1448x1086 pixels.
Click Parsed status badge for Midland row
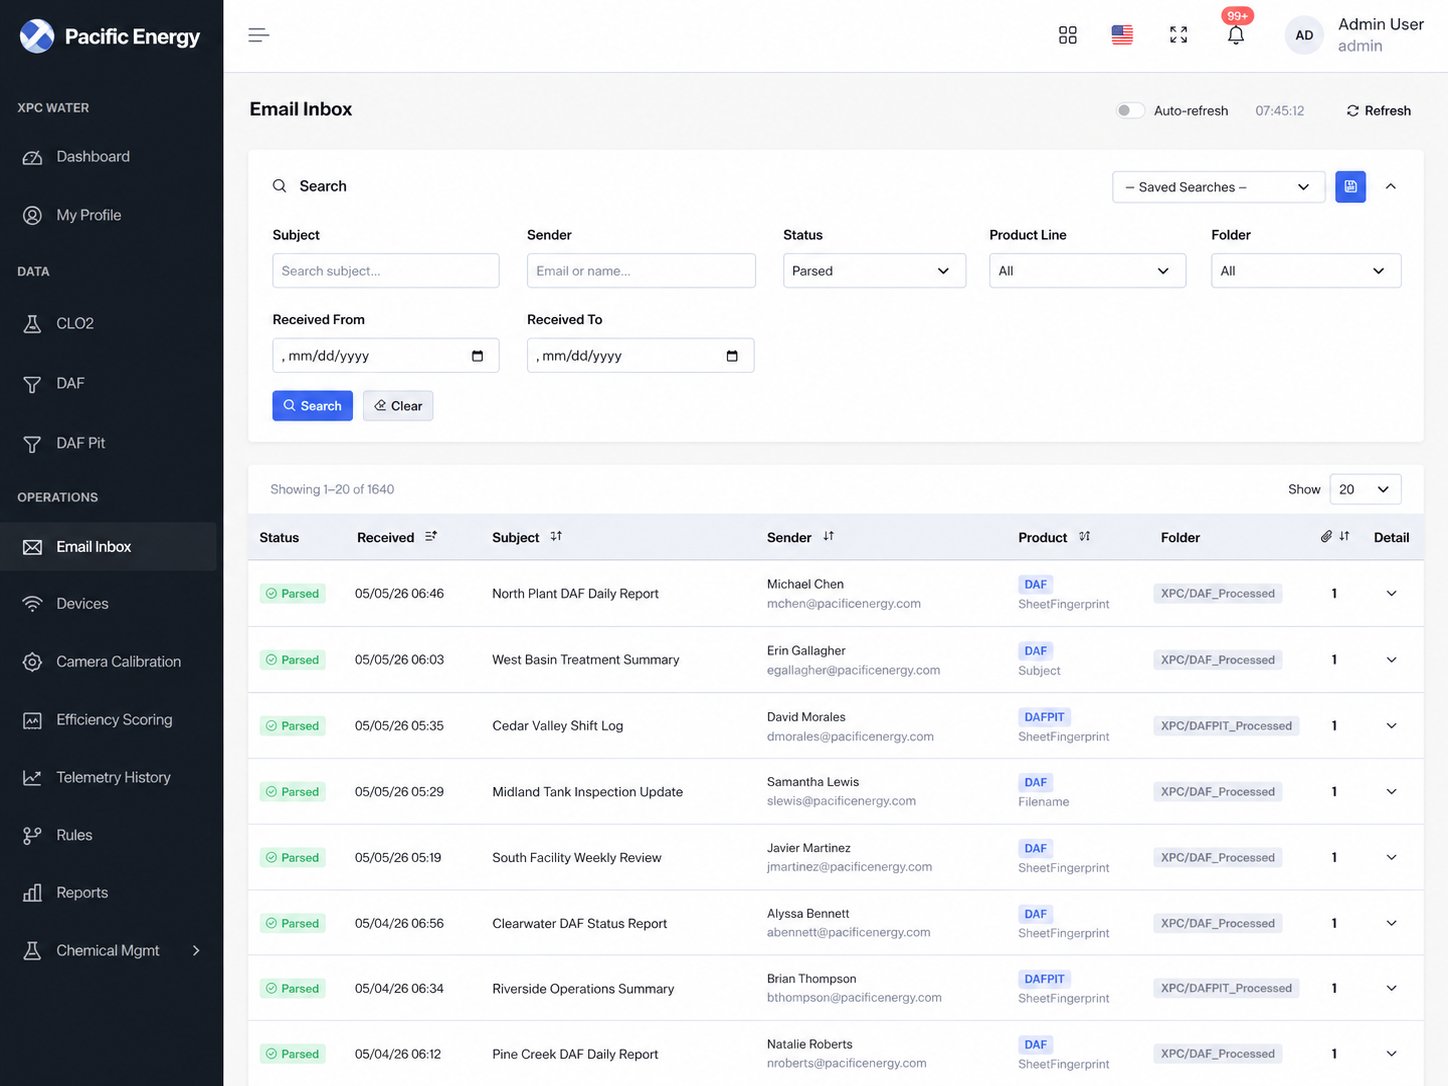point(292,792)
